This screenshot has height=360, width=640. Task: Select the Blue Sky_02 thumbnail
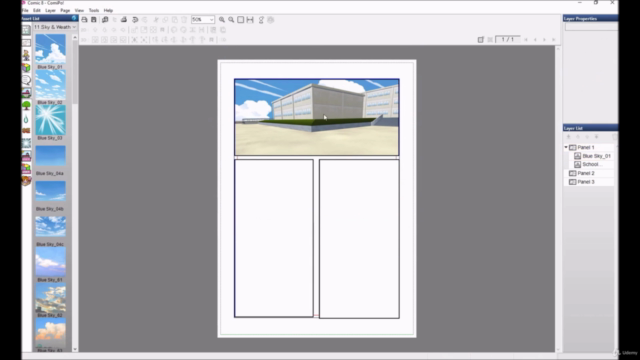pos(50,84)
